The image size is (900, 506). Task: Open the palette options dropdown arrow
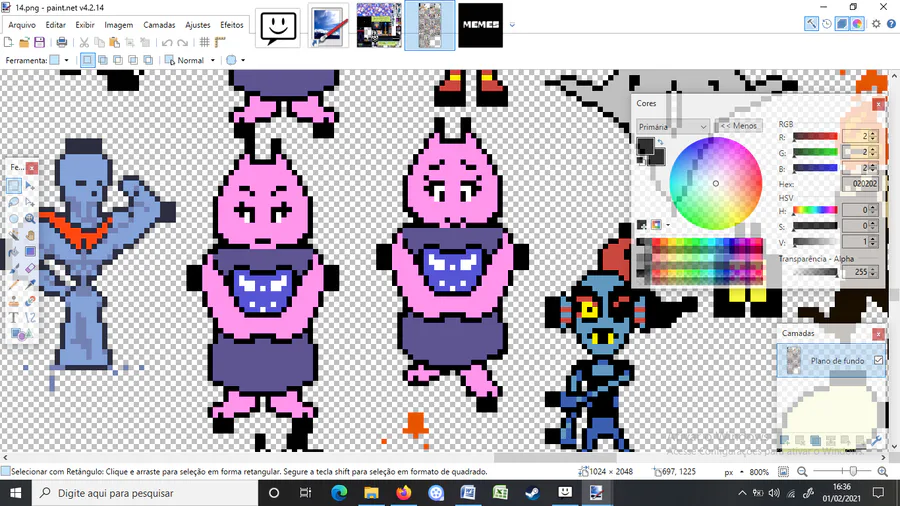click(669, 225)
